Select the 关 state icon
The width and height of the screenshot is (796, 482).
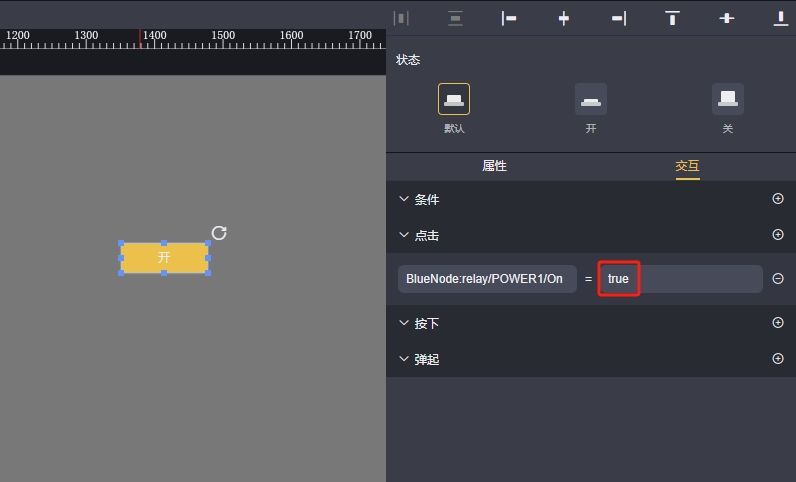click(x=728, y=99)
